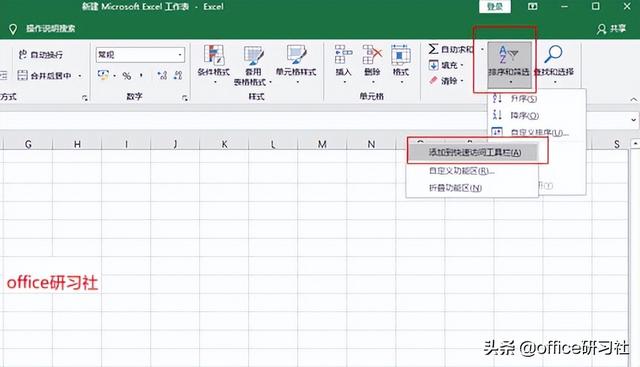Screen dimensions: 640x367
Task: Click the ribbon display options icon
Action: click(x=533, y=7)
